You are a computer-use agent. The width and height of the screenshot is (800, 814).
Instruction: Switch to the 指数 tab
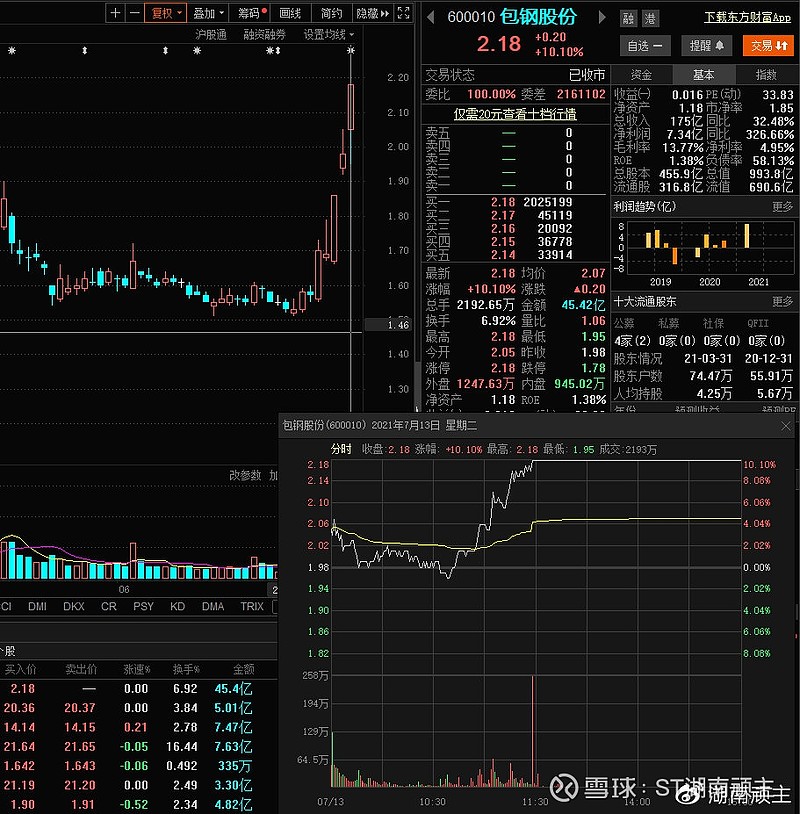(x=766, y=75)
